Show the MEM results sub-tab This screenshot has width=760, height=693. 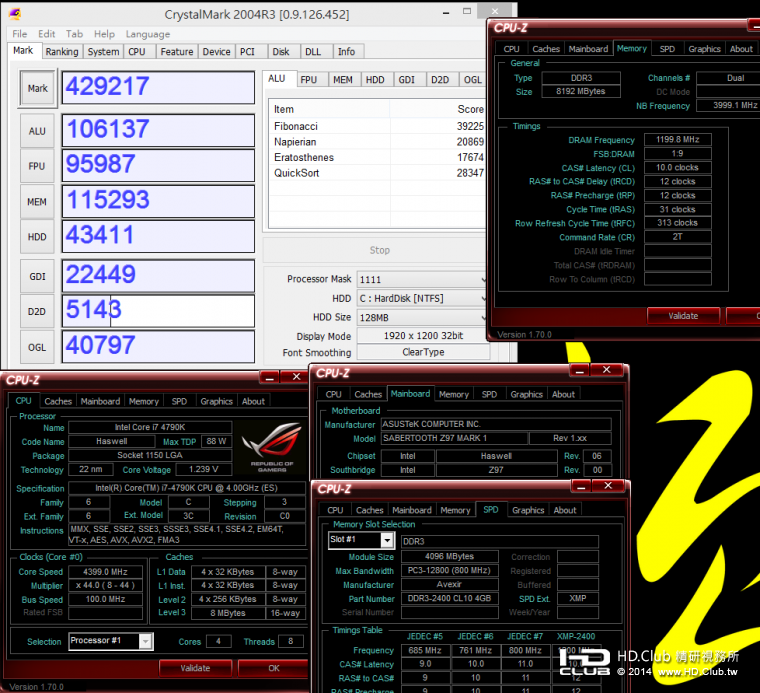pyautogui.click(x=343, y=79)
